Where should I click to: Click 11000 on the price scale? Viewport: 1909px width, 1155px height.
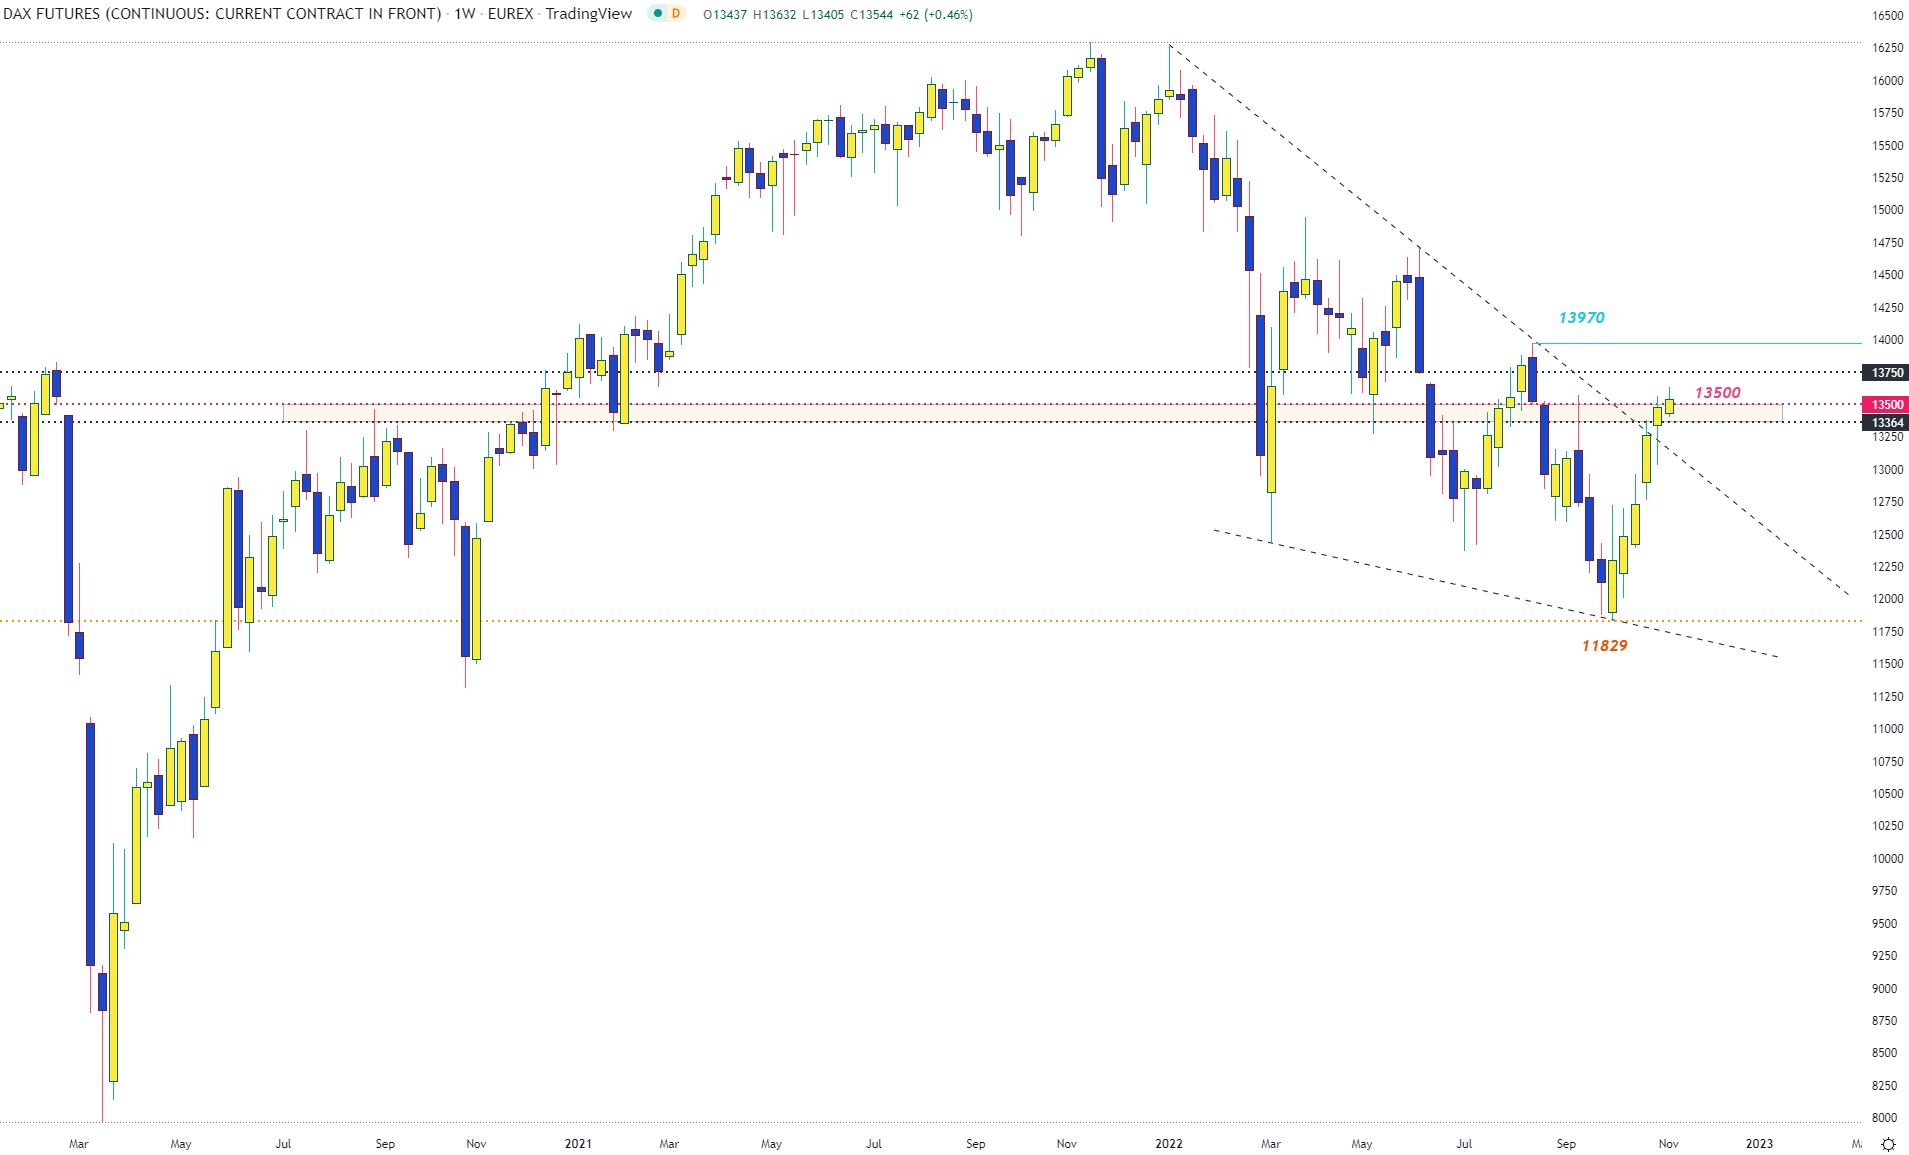[1888, 729]
